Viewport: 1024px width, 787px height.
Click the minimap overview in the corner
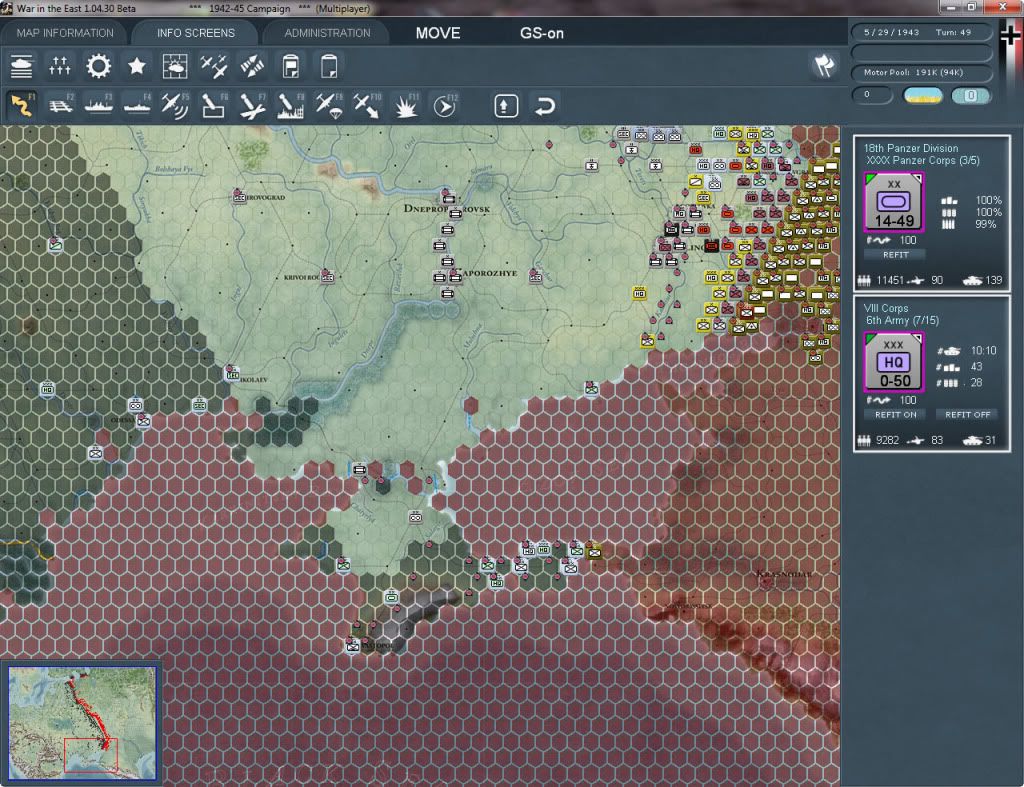(82, 722)
